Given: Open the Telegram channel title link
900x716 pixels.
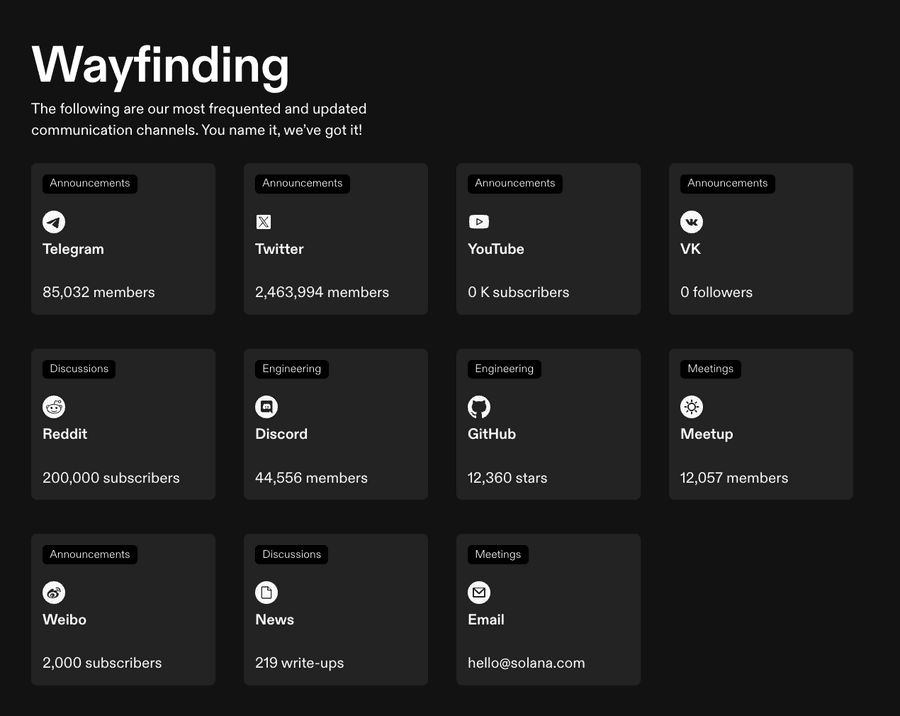Looking at the screenshot, I should click(x=73, y=249).
